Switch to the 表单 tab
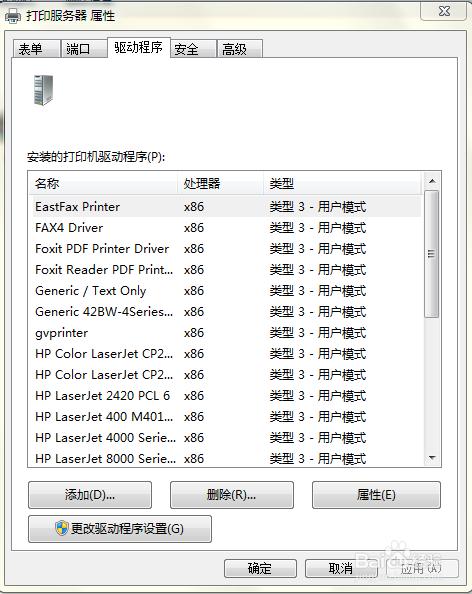 (36, 49)
